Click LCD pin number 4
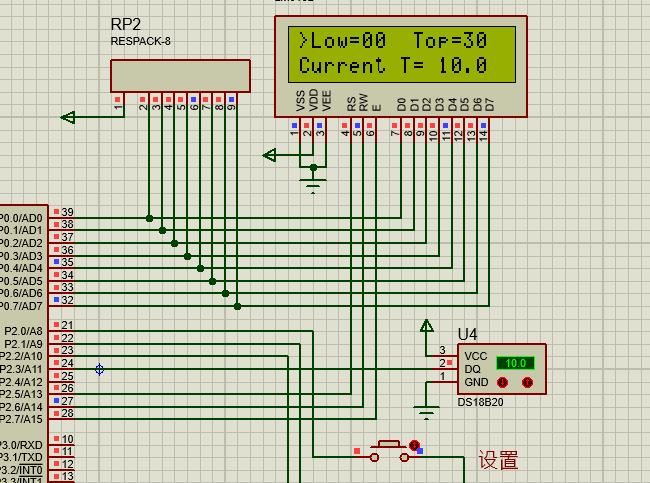Image resolution: width=650 pixels, height=483 pixels. point(345,133)
